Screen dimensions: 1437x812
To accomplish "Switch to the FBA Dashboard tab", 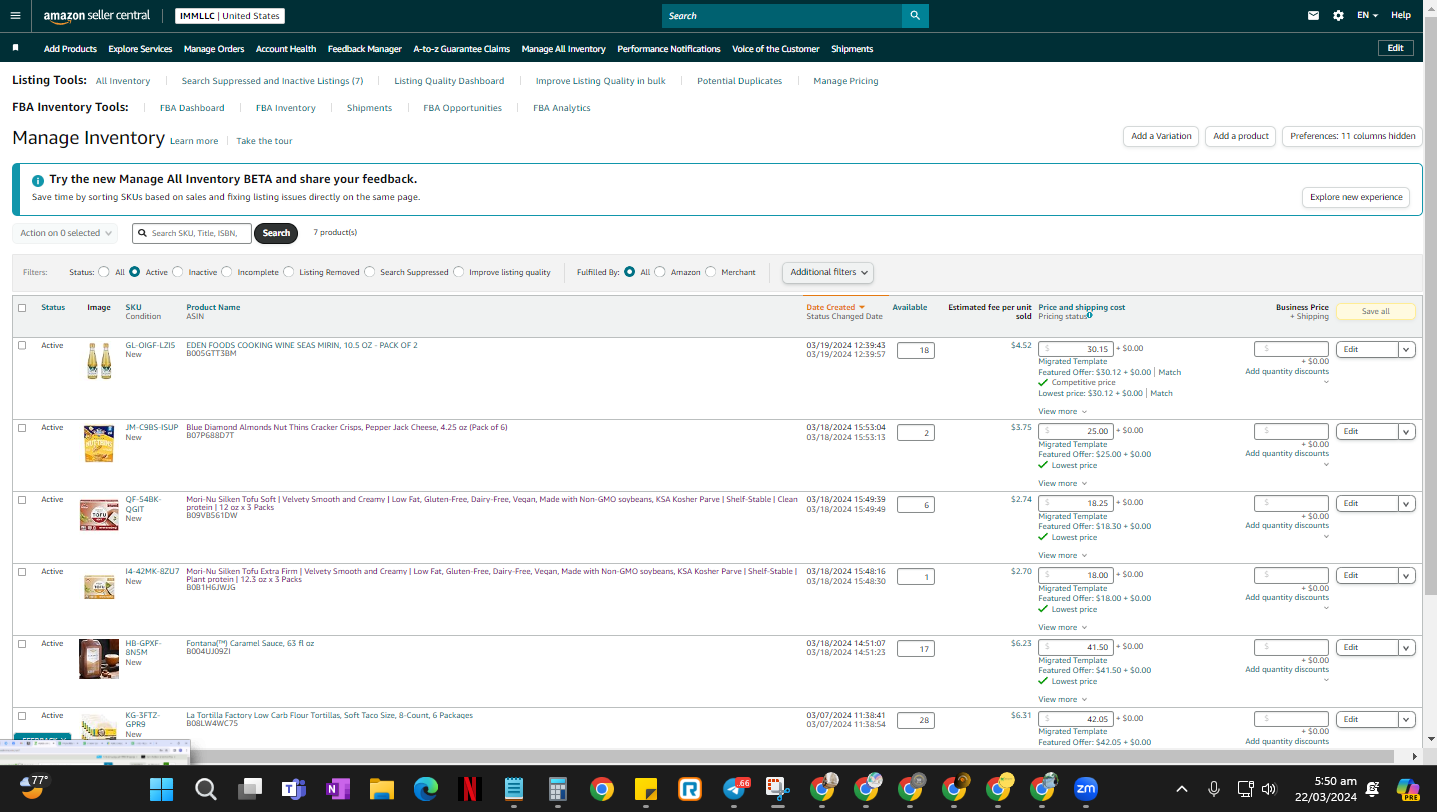I will point(192,108).
